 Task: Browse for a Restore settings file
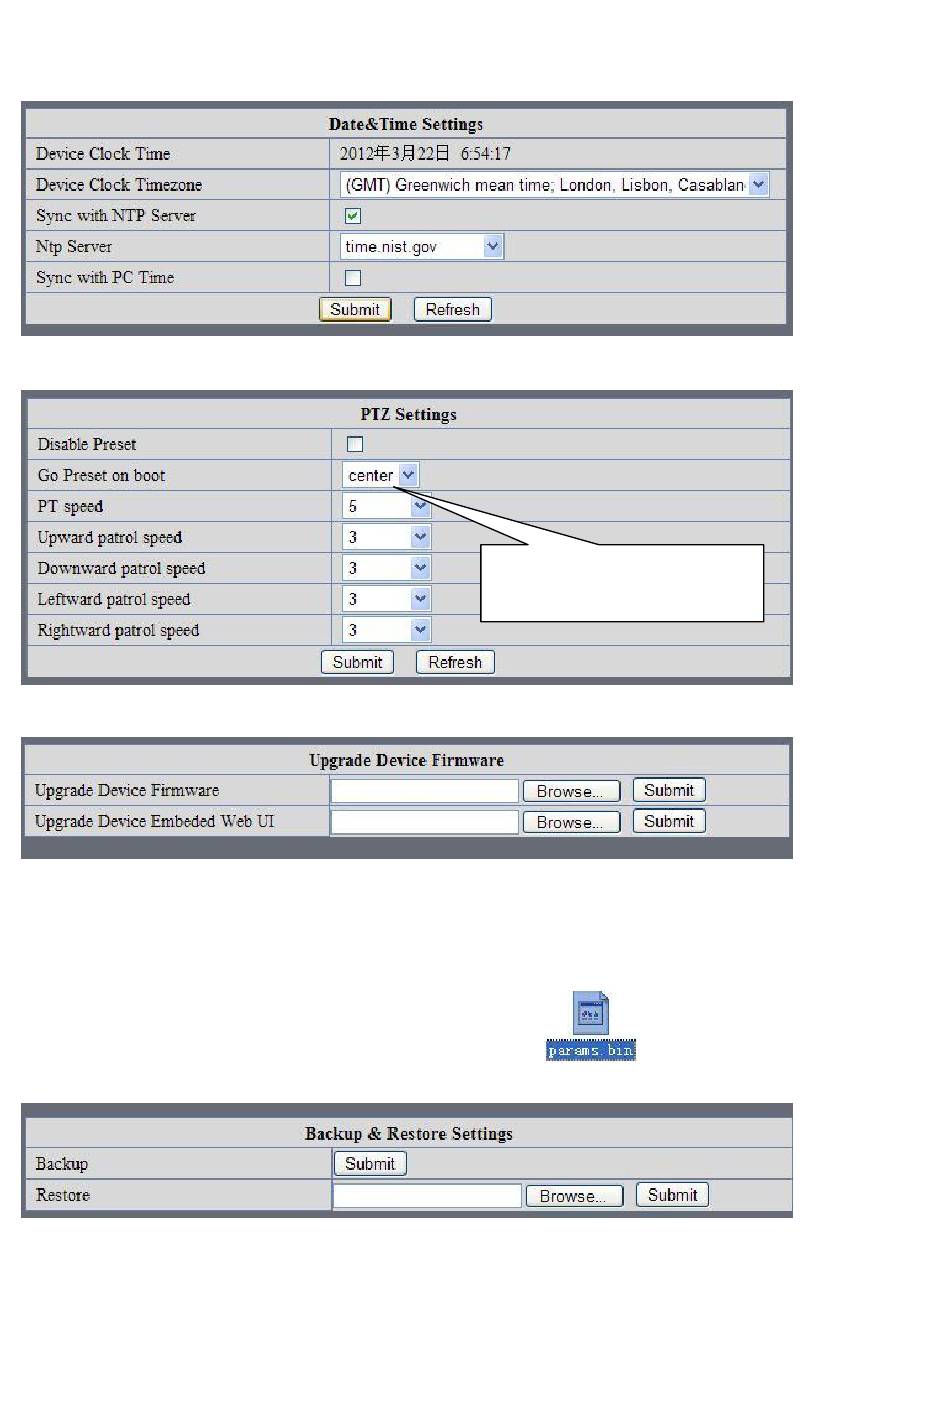574,1196
